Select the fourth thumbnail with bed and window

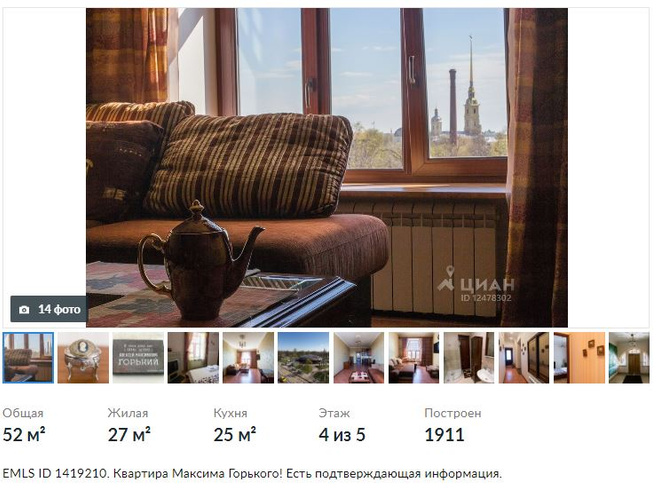point(194,358)
